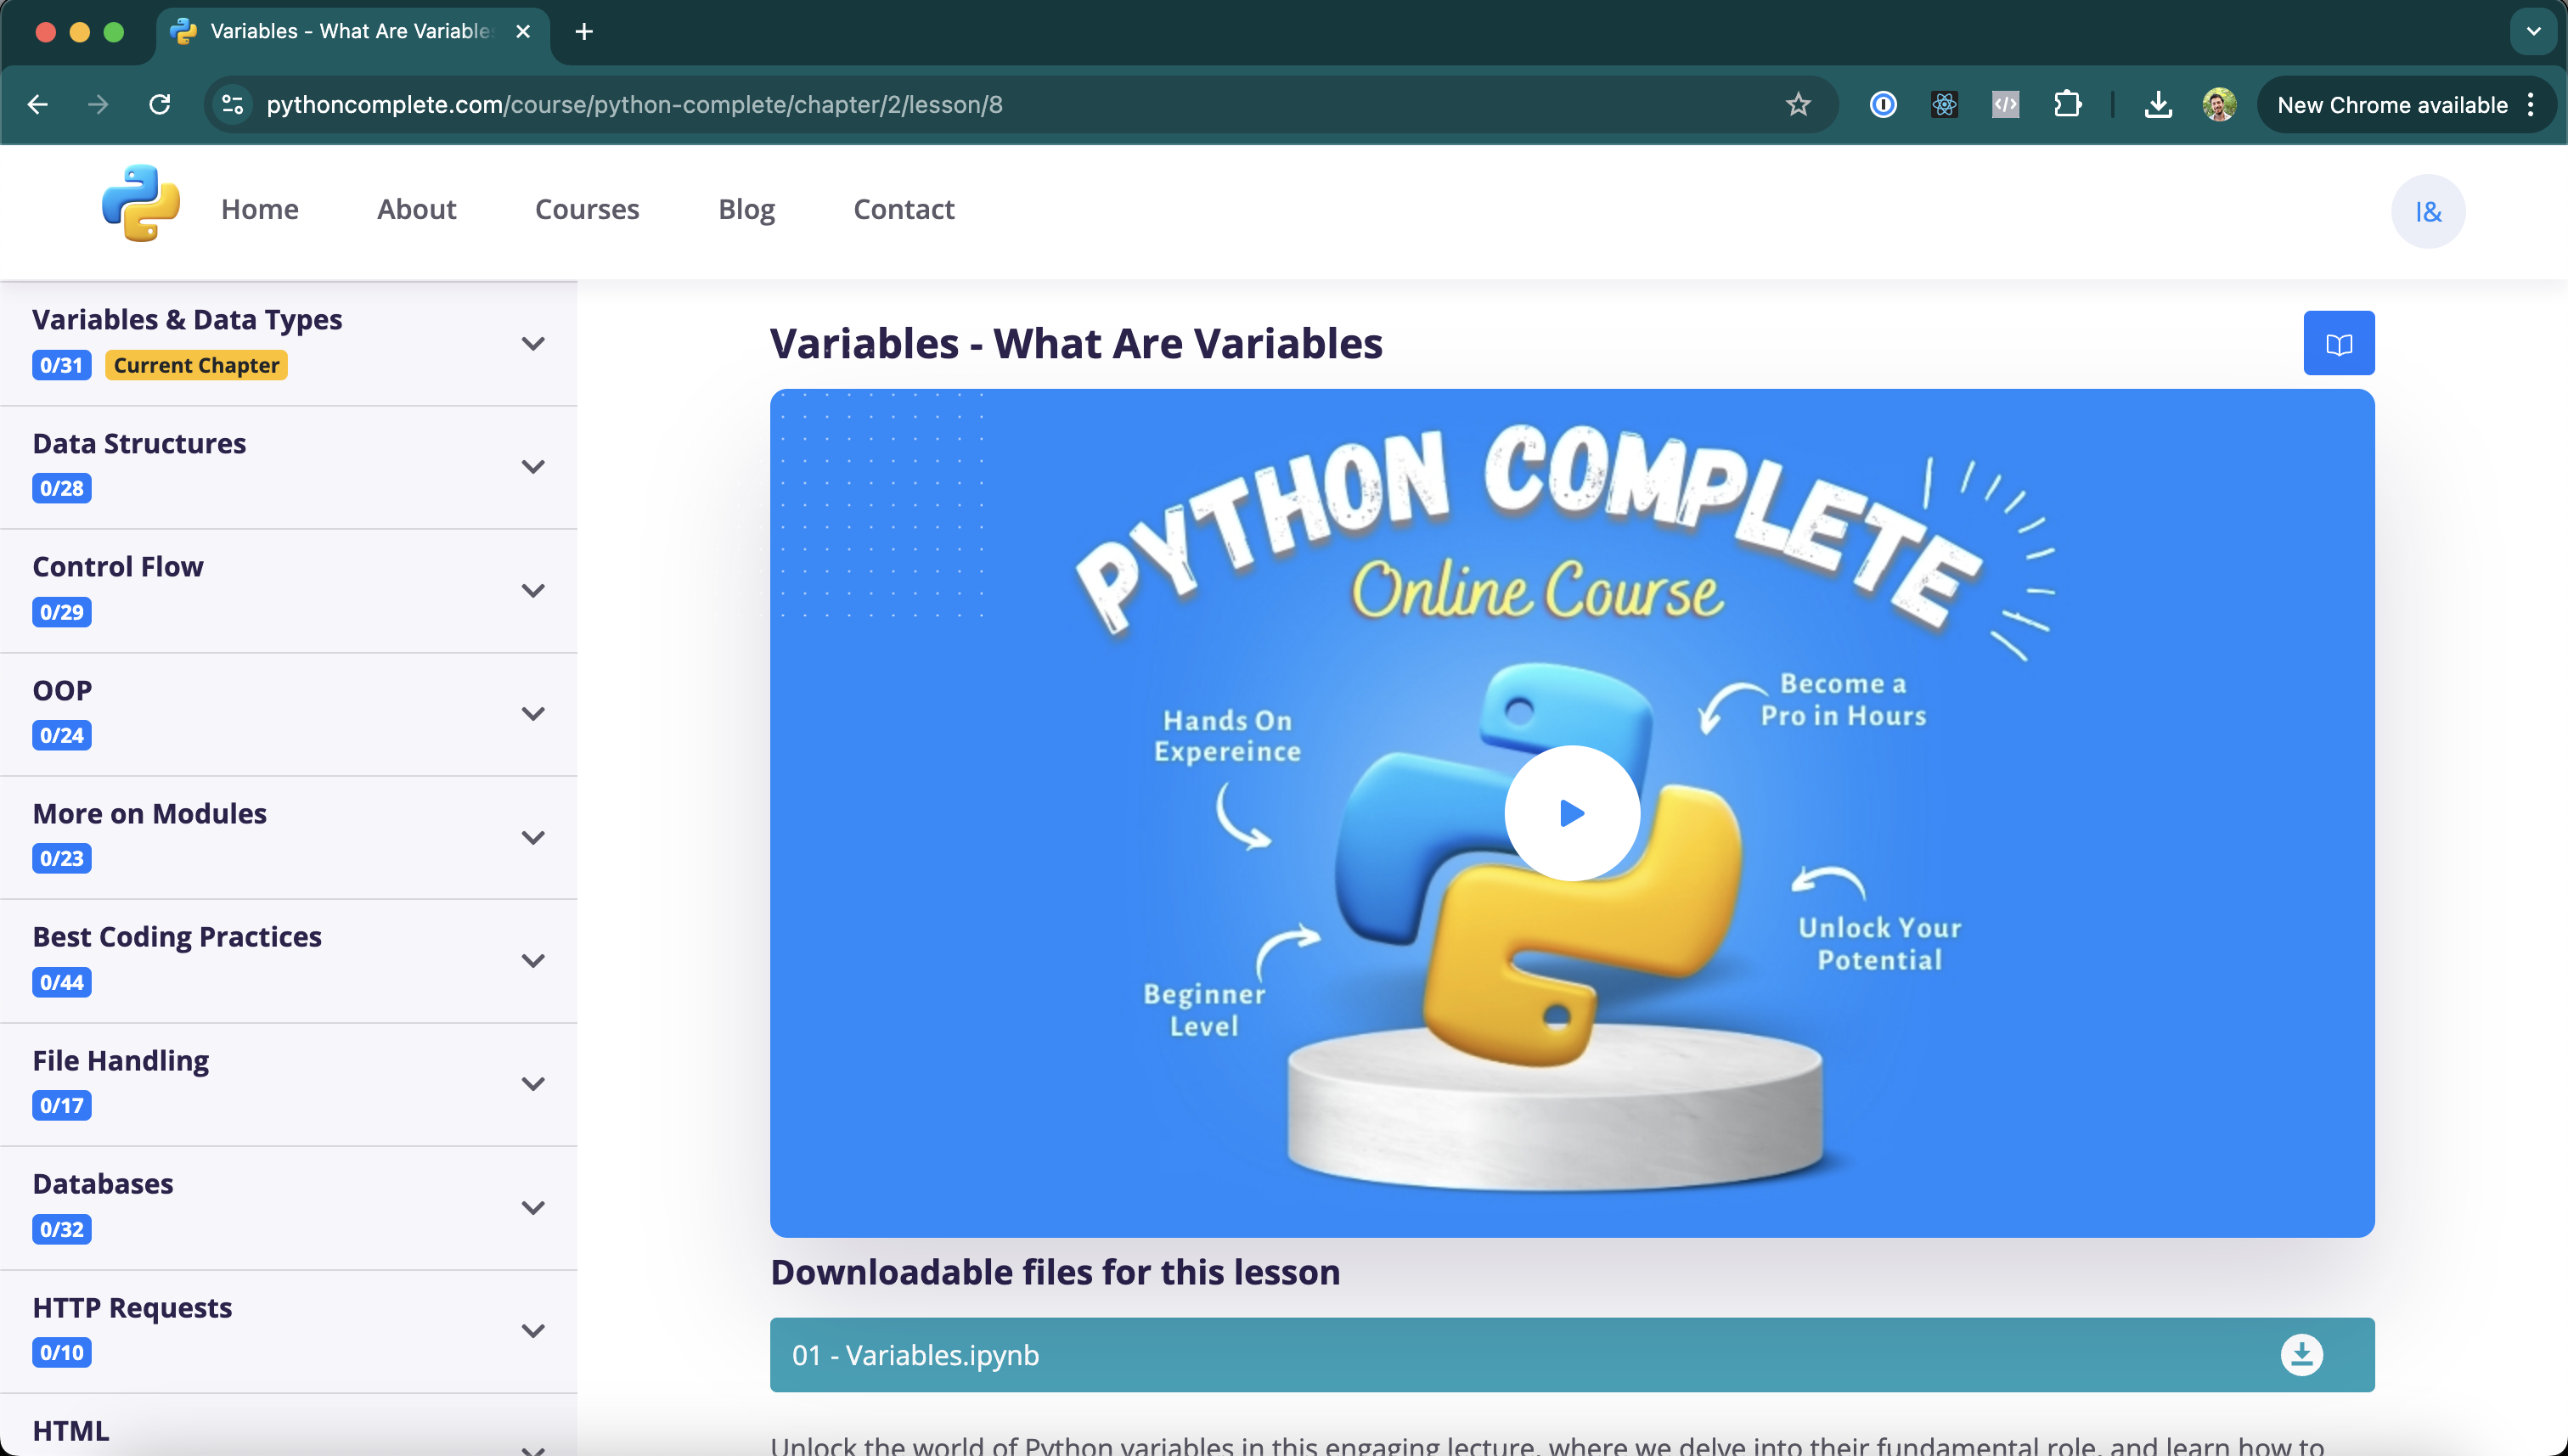Open the code editor extension icon in toolbar
Image resolution: width=2568 pixels, height=1456 pixels.
click(2005, 104)
